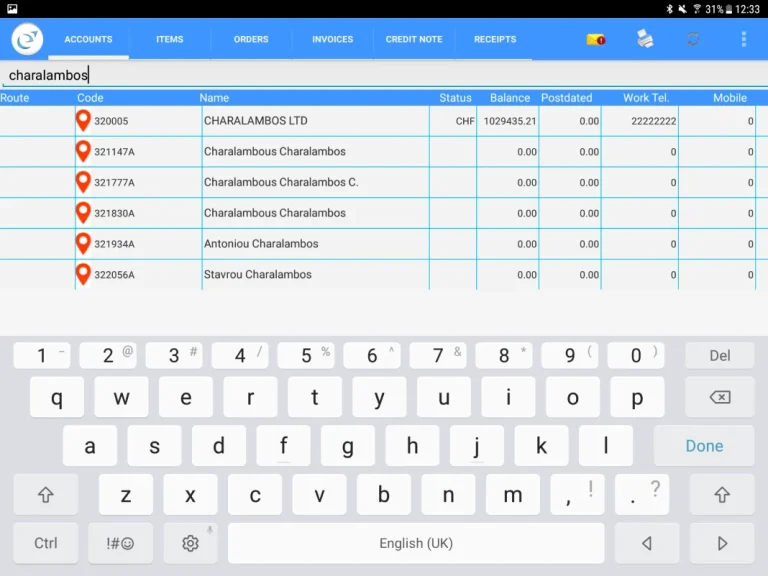
Task: Select Charalambous Charalambos C. account
Action: (x=281, y=182)
